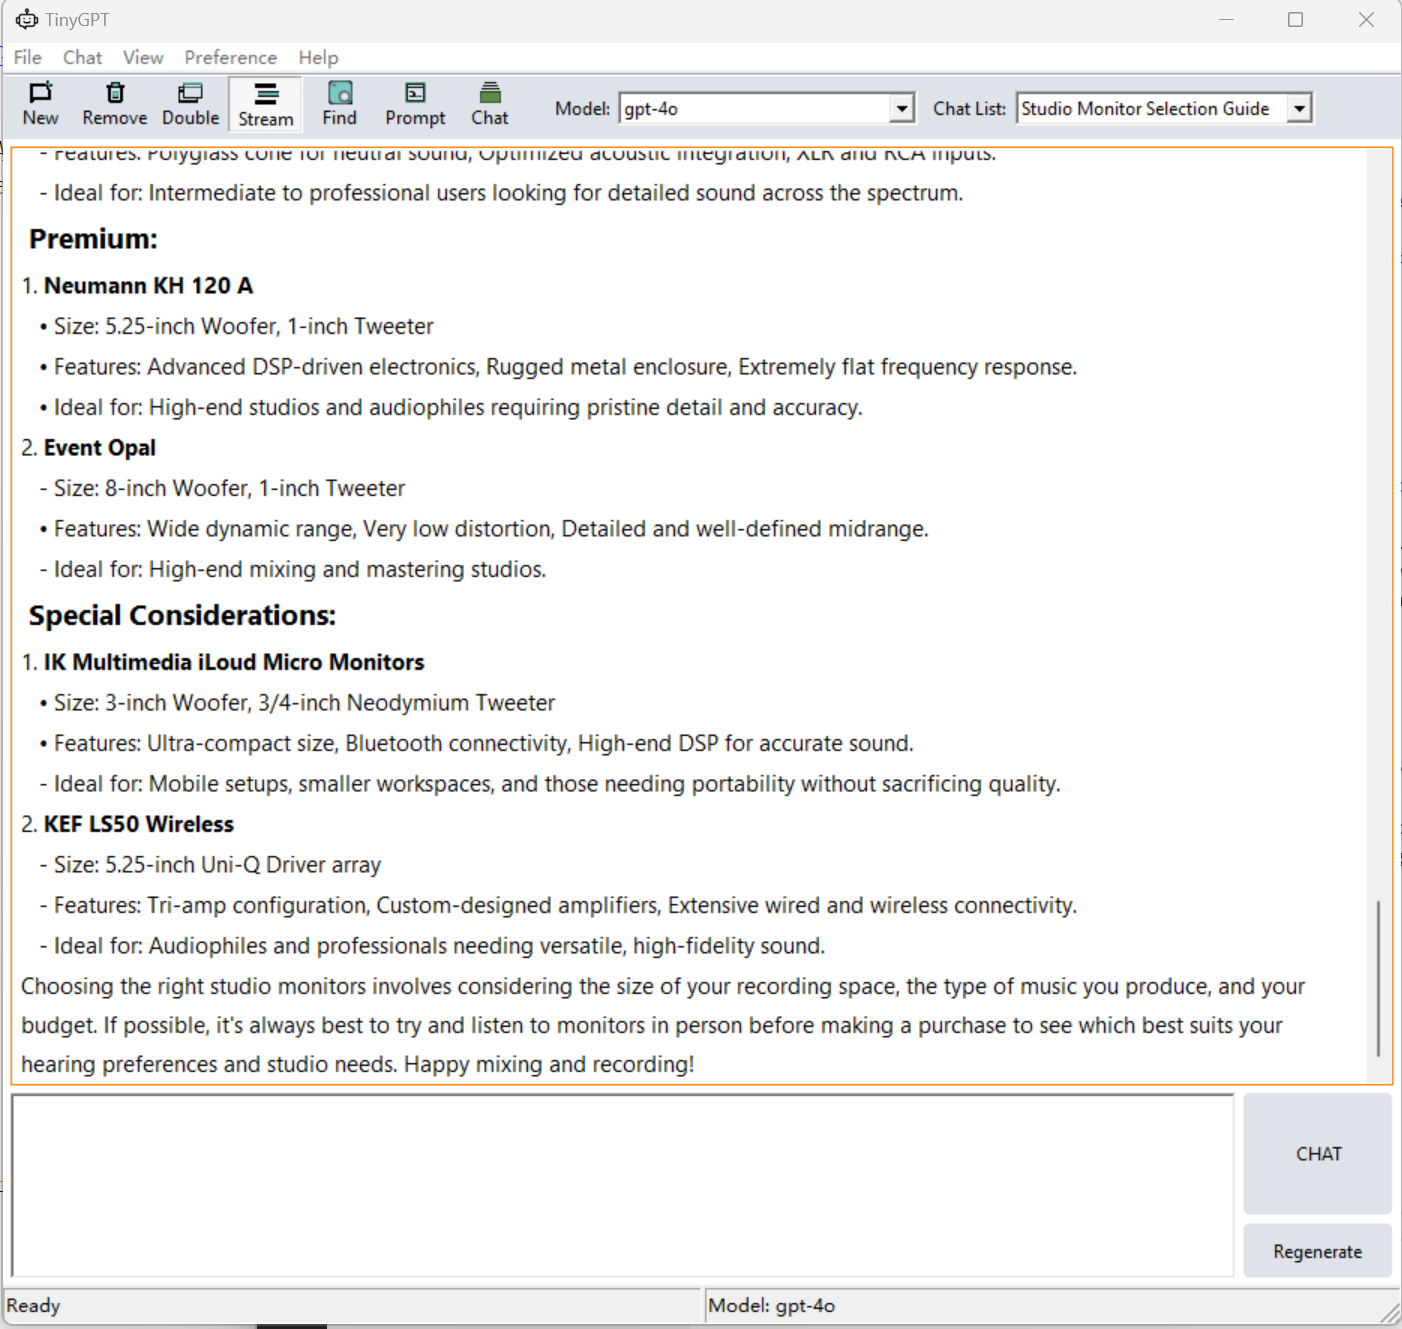
Task: Click the Ready status bar text
Action: pos(33,1305)
